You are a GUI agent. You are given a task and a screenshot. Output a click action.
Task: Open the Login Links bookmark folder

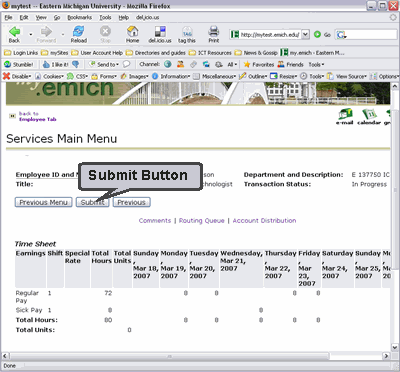[x=21, y=53]
